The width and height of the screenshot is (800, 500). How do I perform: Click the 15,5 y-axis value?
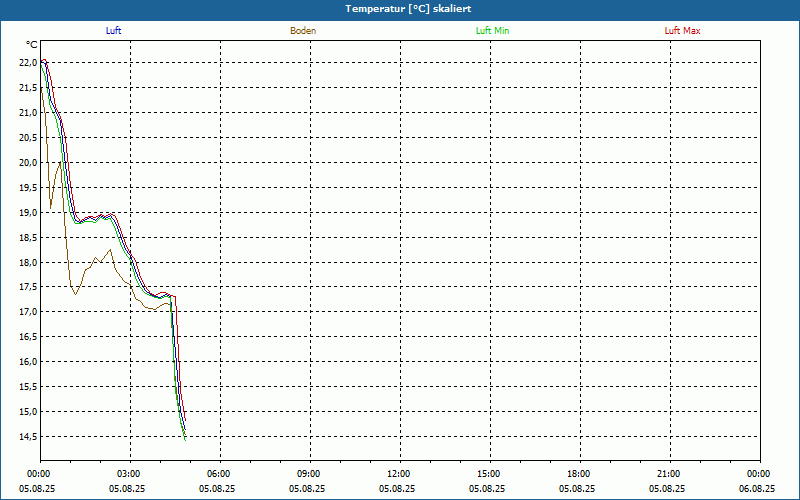[x=28, y=387]
